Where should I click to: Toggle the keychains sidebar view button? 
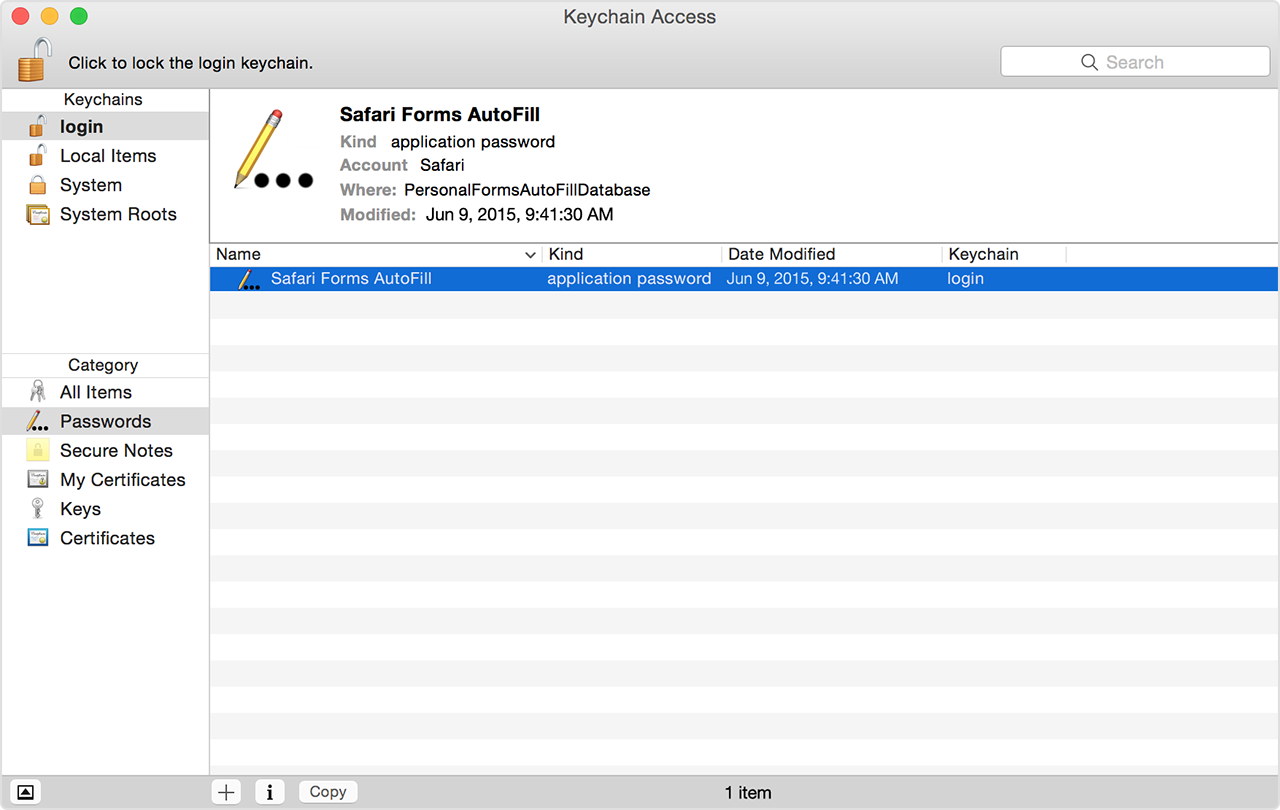(26, 792)
